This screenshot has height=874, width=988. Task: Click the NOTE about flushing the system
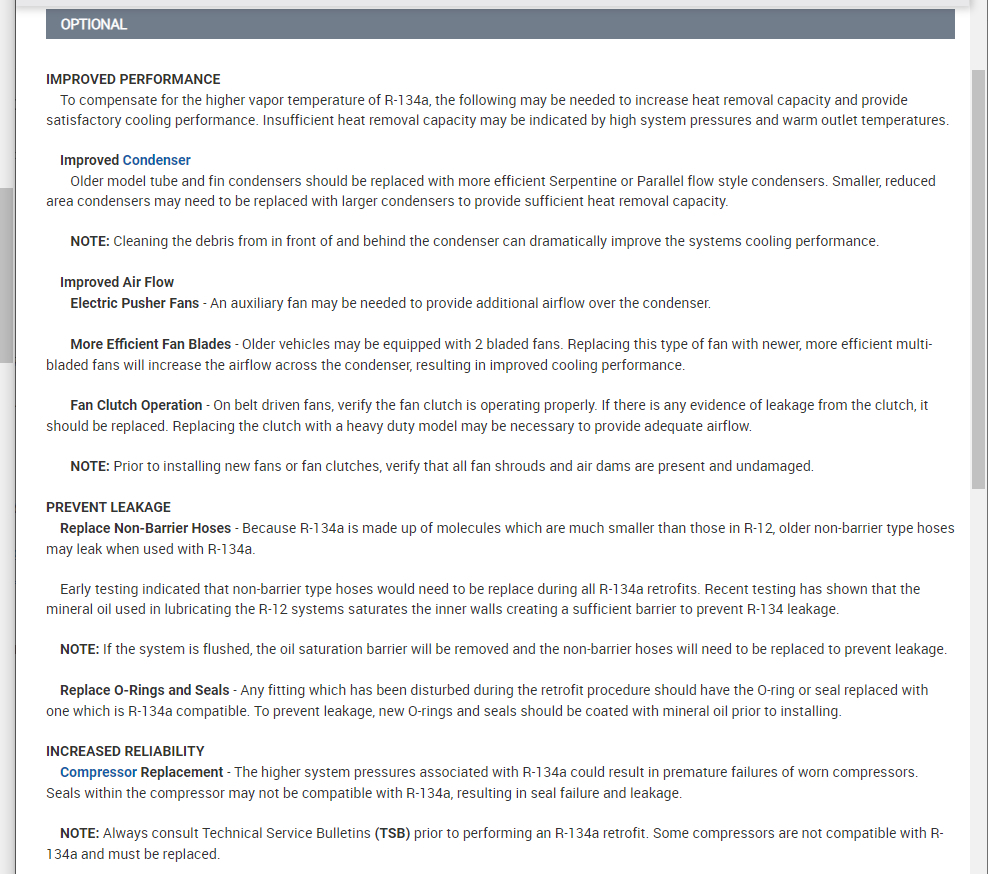click(502, 649)
